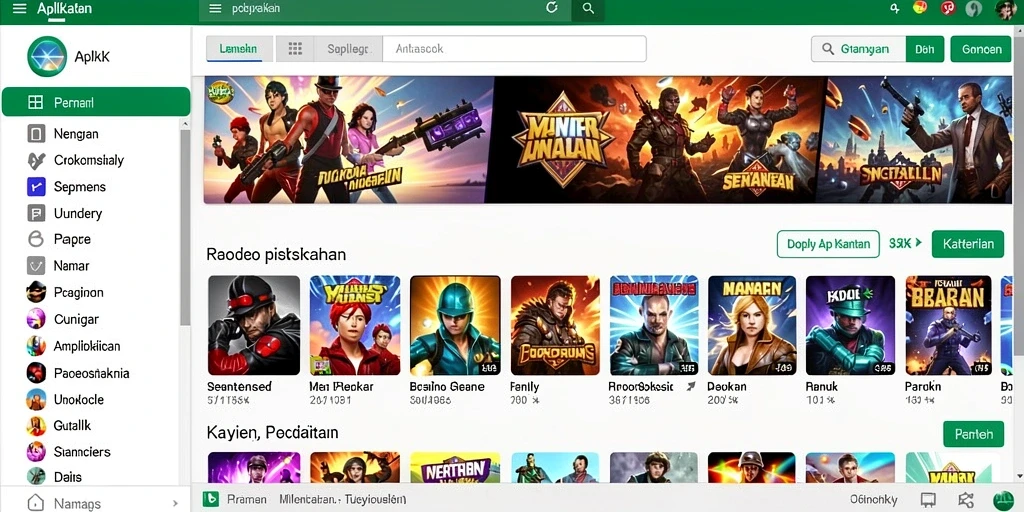
Task: Open the Deokan game thumbnail
Action: click(x=752, y=325)
